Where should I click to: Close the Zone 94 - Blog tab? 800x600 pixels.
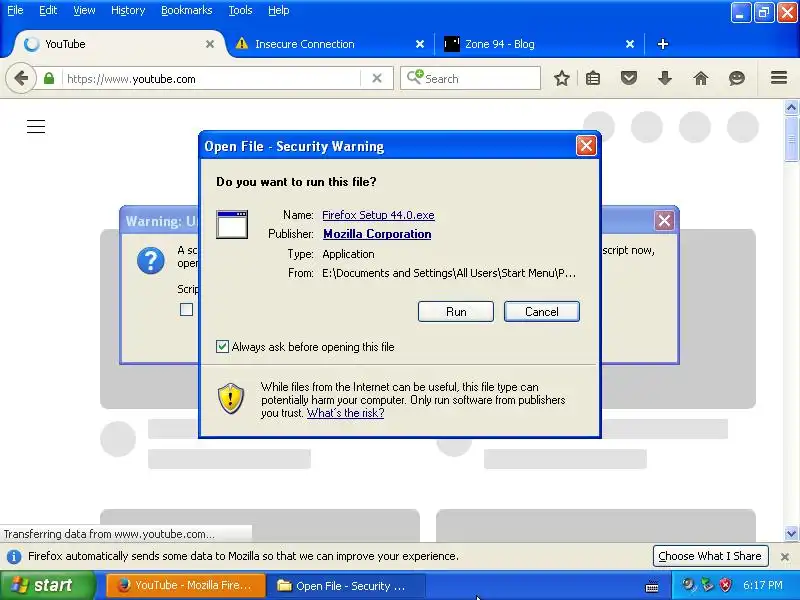(x=630, y=44)
